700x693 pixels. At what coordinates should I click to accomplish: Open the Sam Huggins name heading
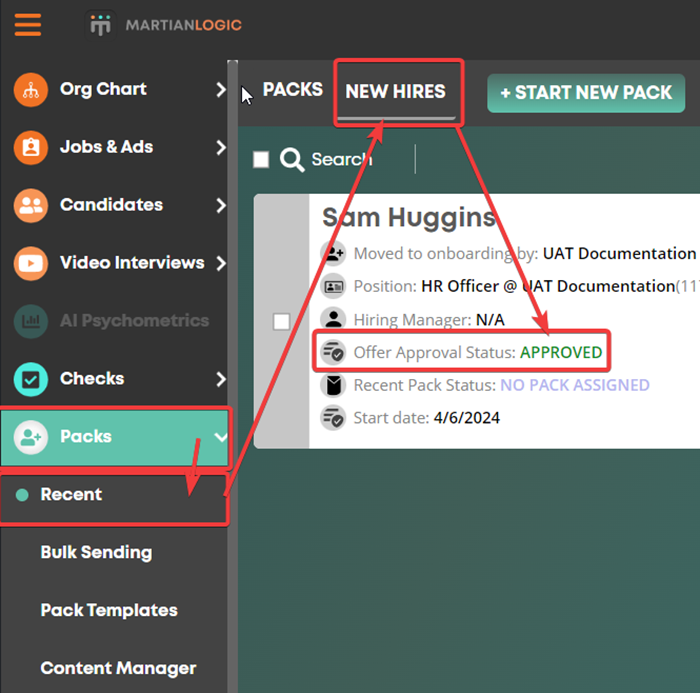408,217
